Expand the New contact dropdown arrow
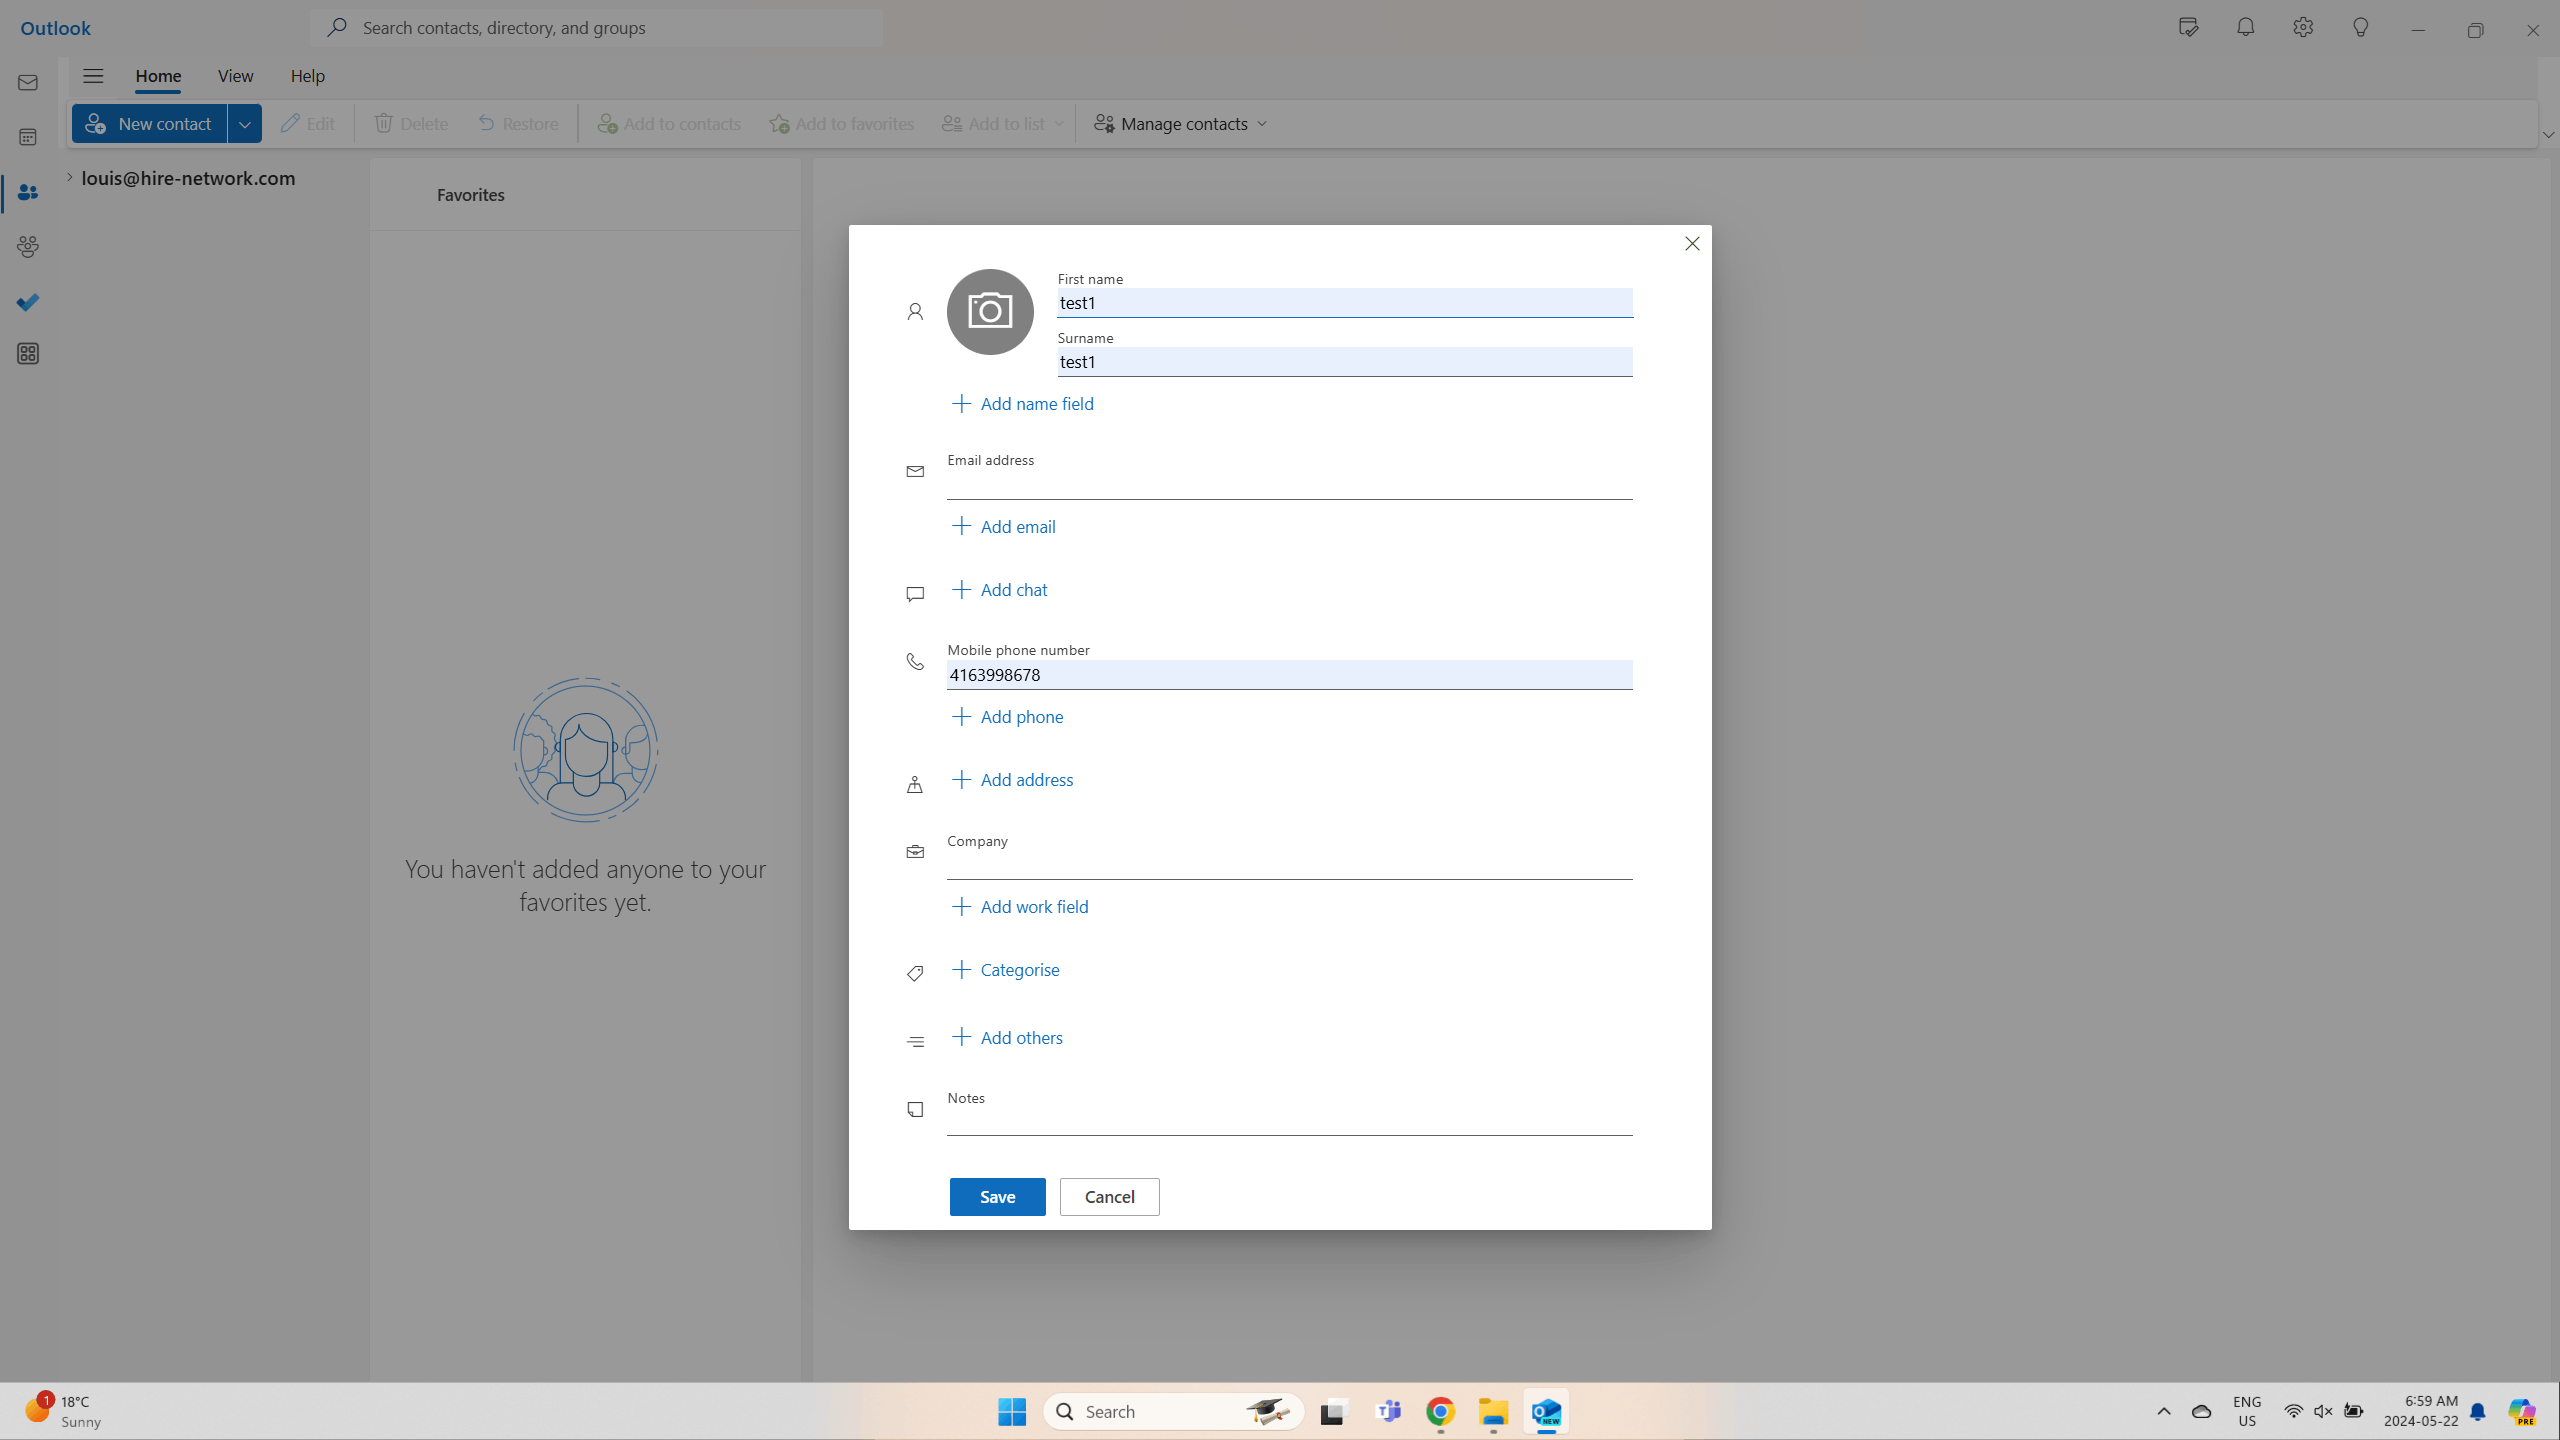The height and width of the screenshot is (1440, 2560). (x=245, y=123)
